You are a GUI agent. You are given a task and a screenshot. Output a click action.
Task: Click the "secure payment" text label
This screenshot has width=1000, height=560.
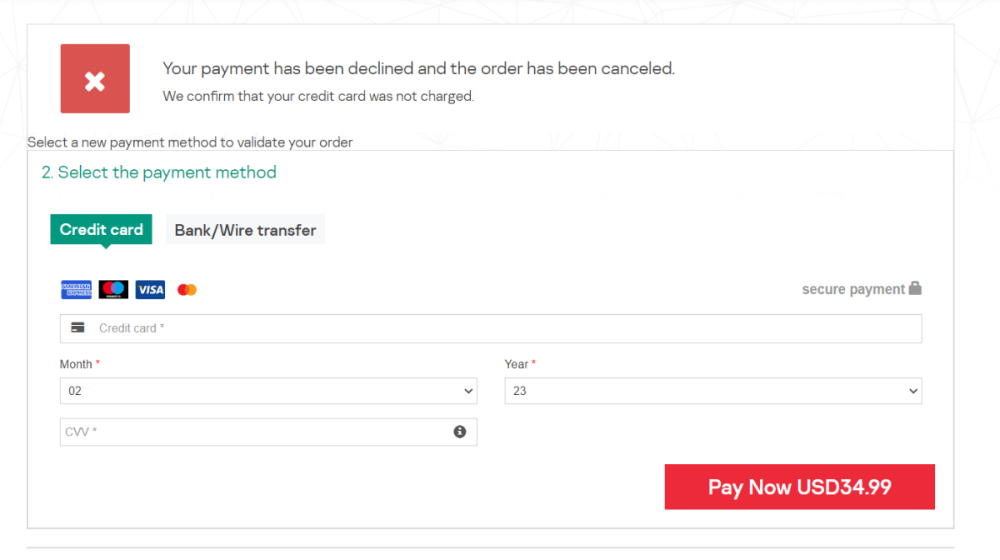(853, 289)
